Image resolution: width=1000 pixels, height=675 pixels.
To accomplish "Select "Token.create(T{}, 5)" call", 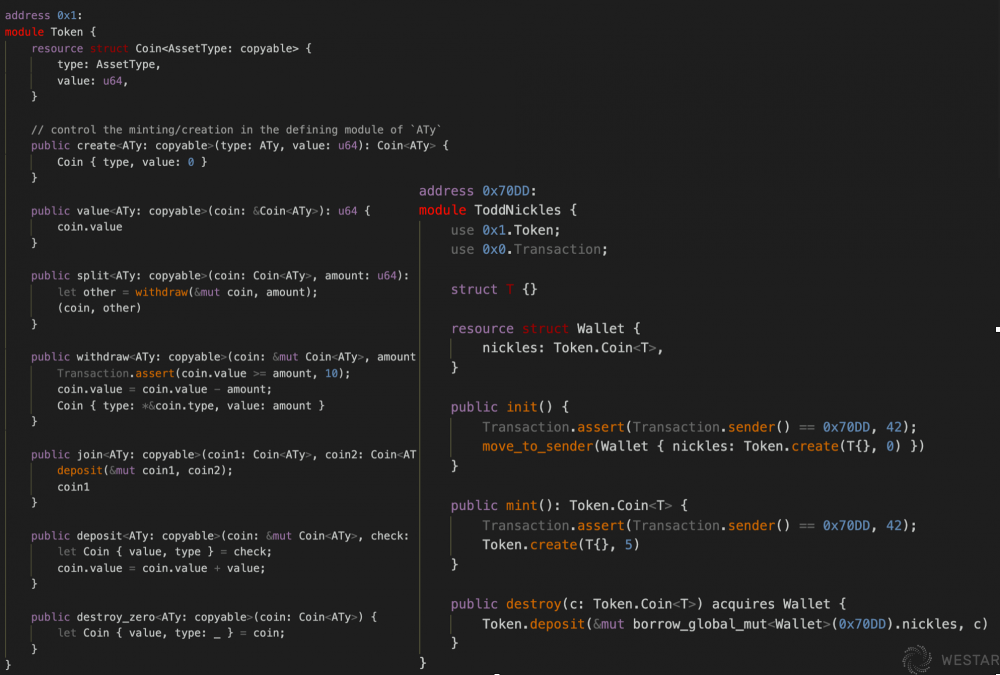I will pyautogui.click(x=561, y=544).
